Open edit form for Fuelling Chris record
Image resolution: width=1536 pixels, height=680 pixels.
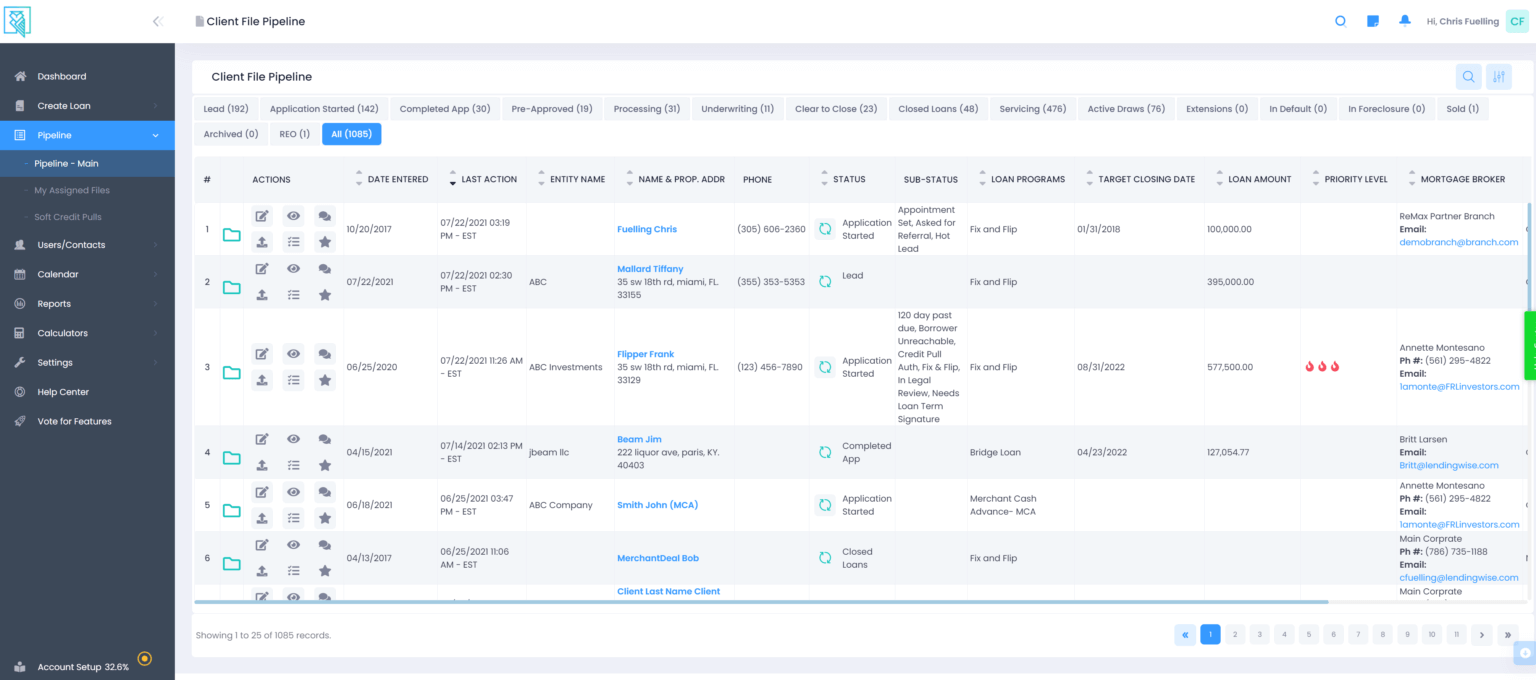(262, 215)
